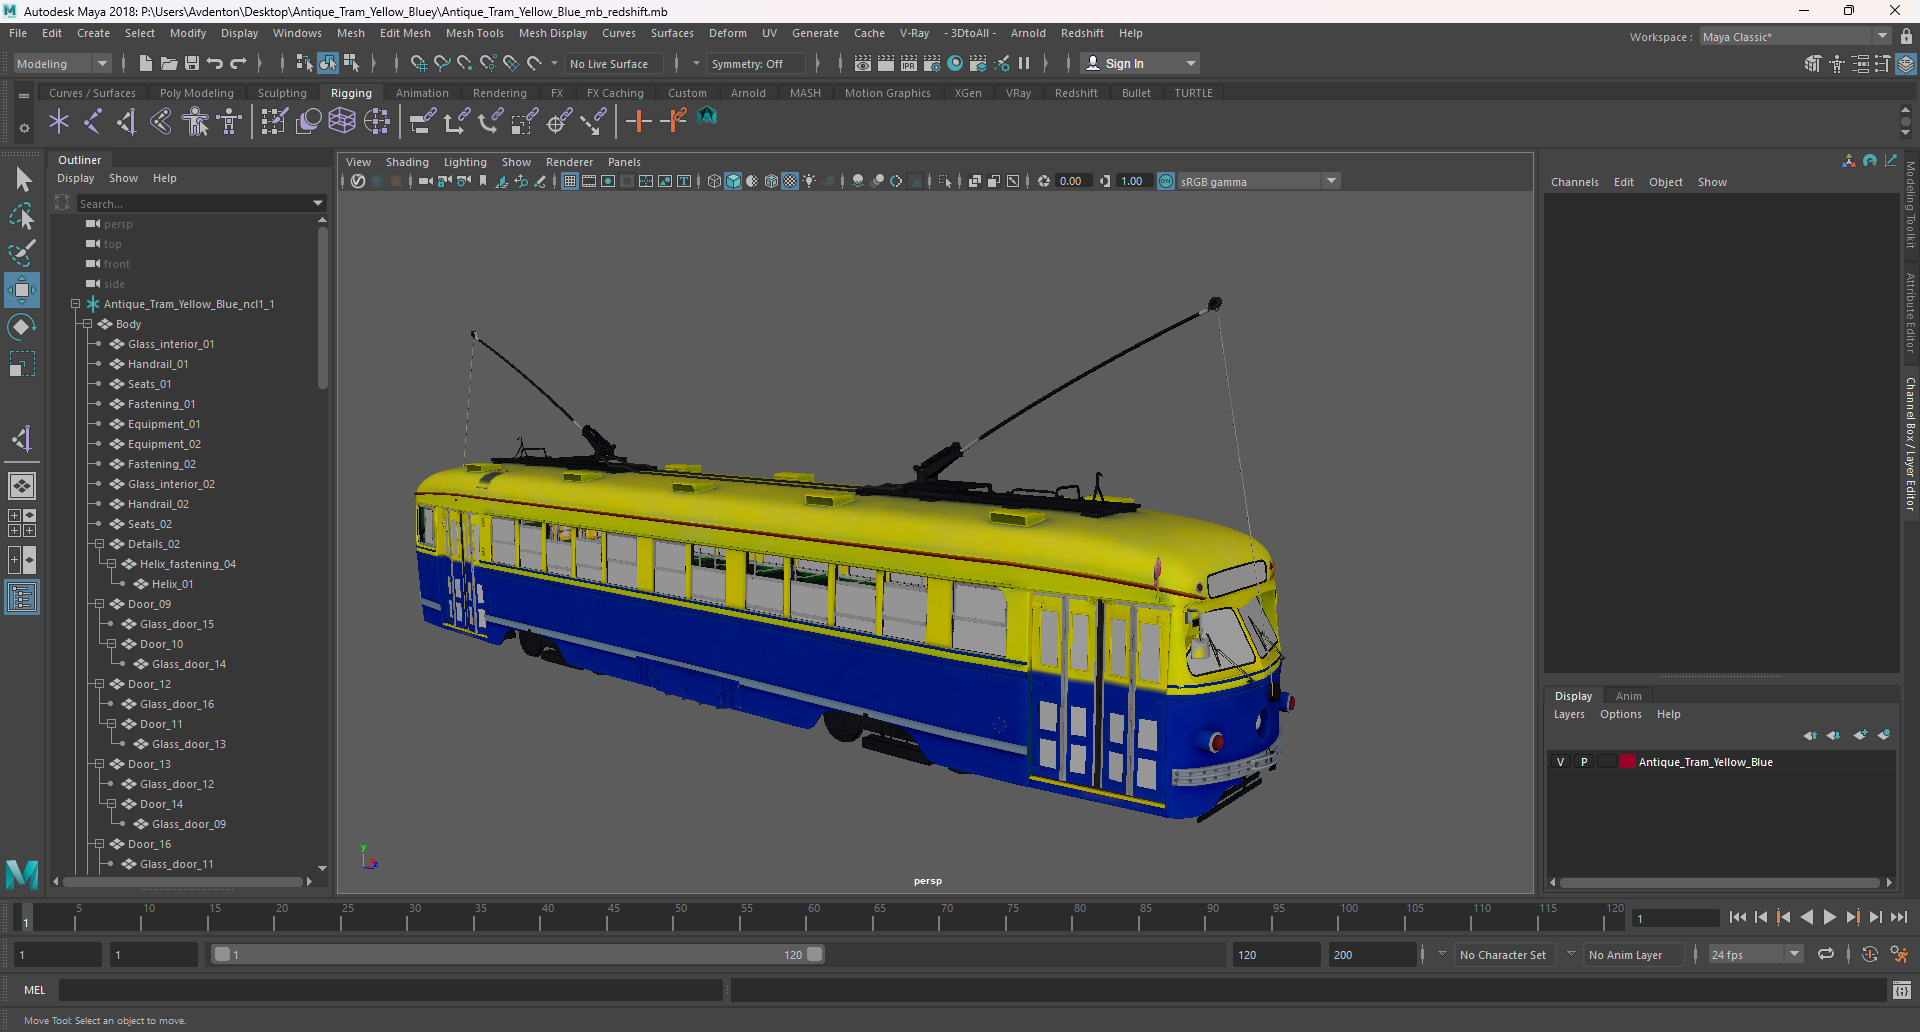
Task: Click the Antique_Tram_Yellow_Blue layer color swatch
Action: (1627, 762)
